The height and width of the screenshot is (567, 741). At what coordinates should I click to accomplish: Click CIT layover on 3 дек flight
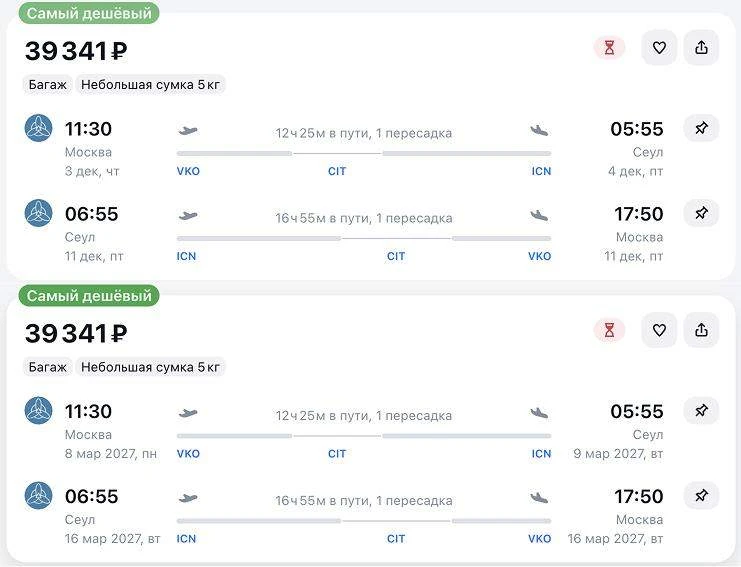pos(337,171)
